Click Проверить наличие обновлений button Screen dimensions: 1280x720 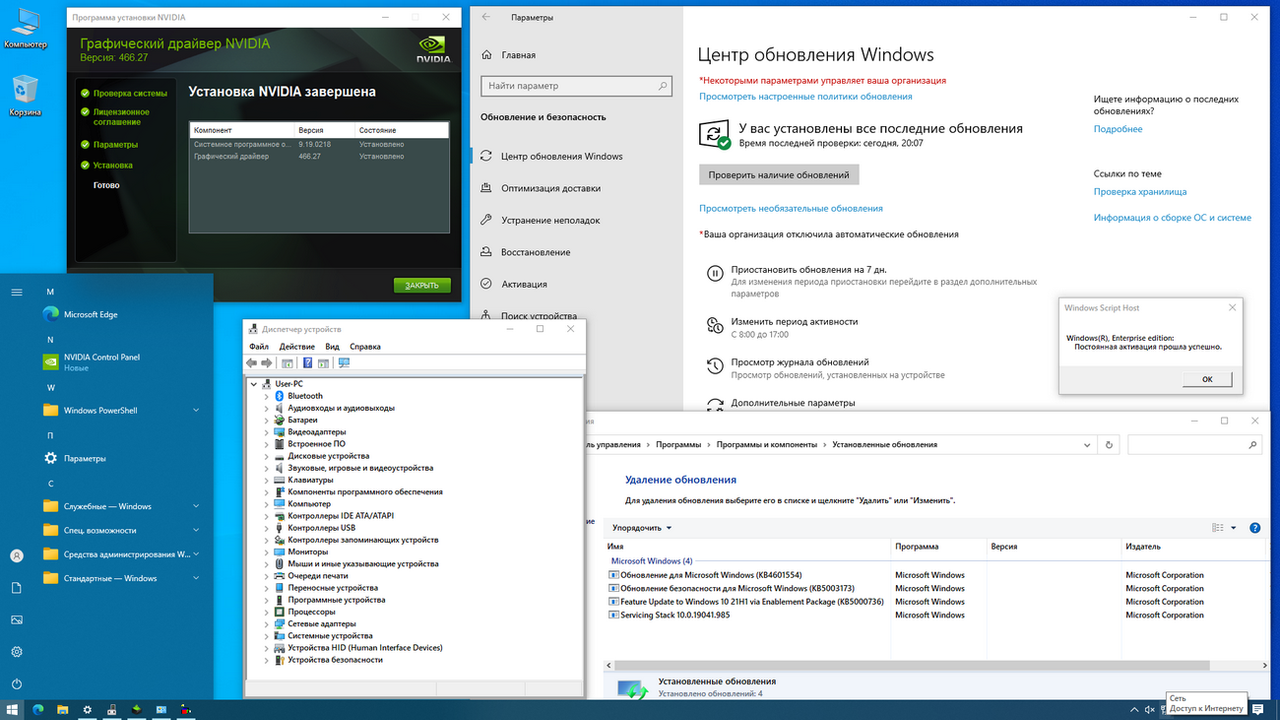pos(779,174)
